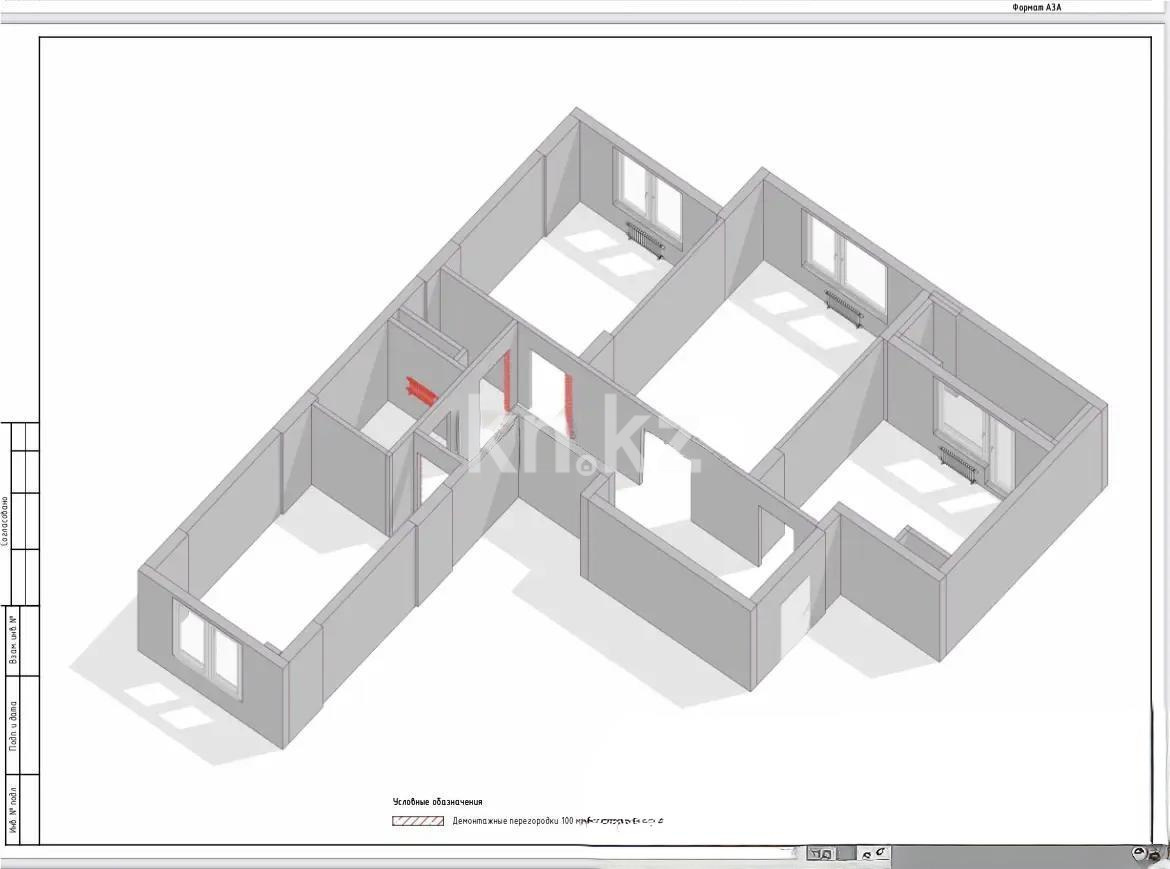Click the Условные обозначения legend heading
This screenshot has width=1170, height=869.
coord(436,801)
